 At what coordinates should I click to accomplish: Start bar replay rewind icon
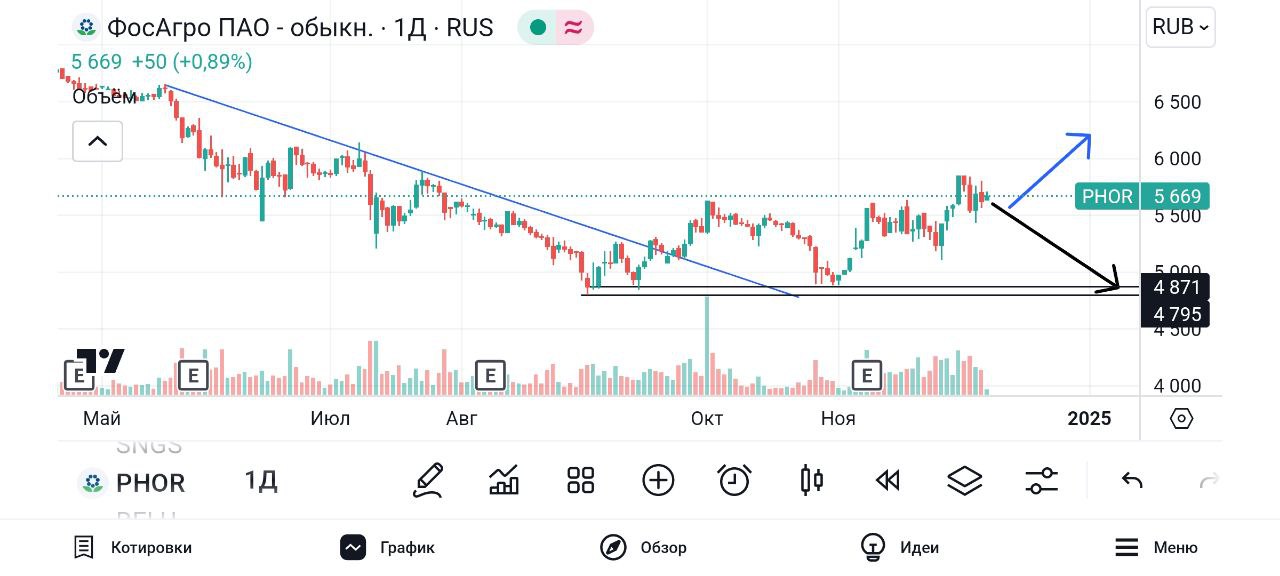click(x=888, y=481)
